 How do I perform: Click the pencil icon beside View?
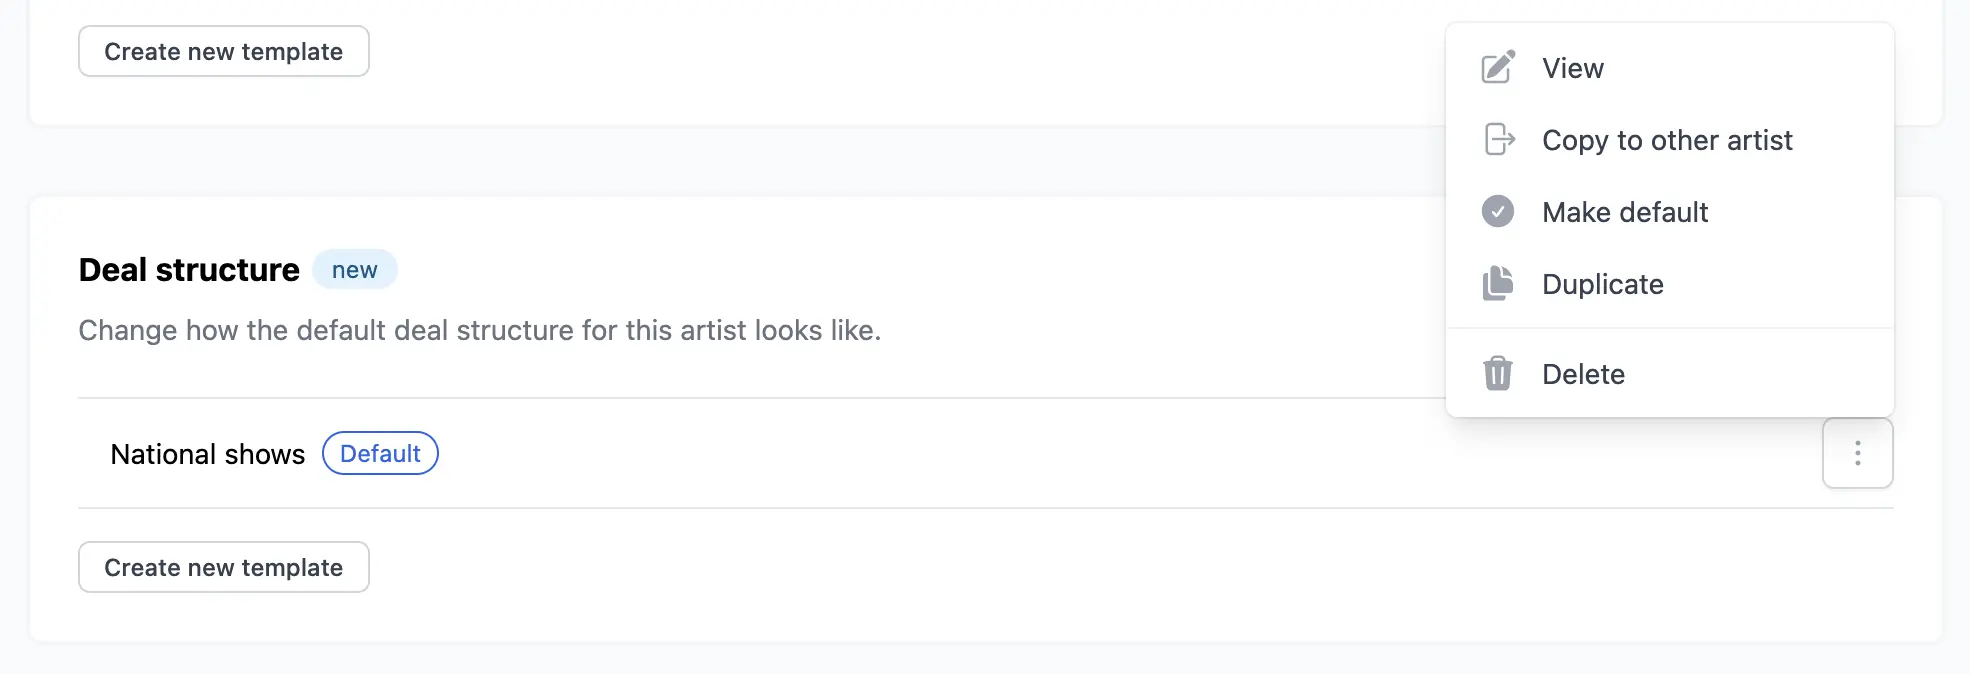(x=1497, y=68)
